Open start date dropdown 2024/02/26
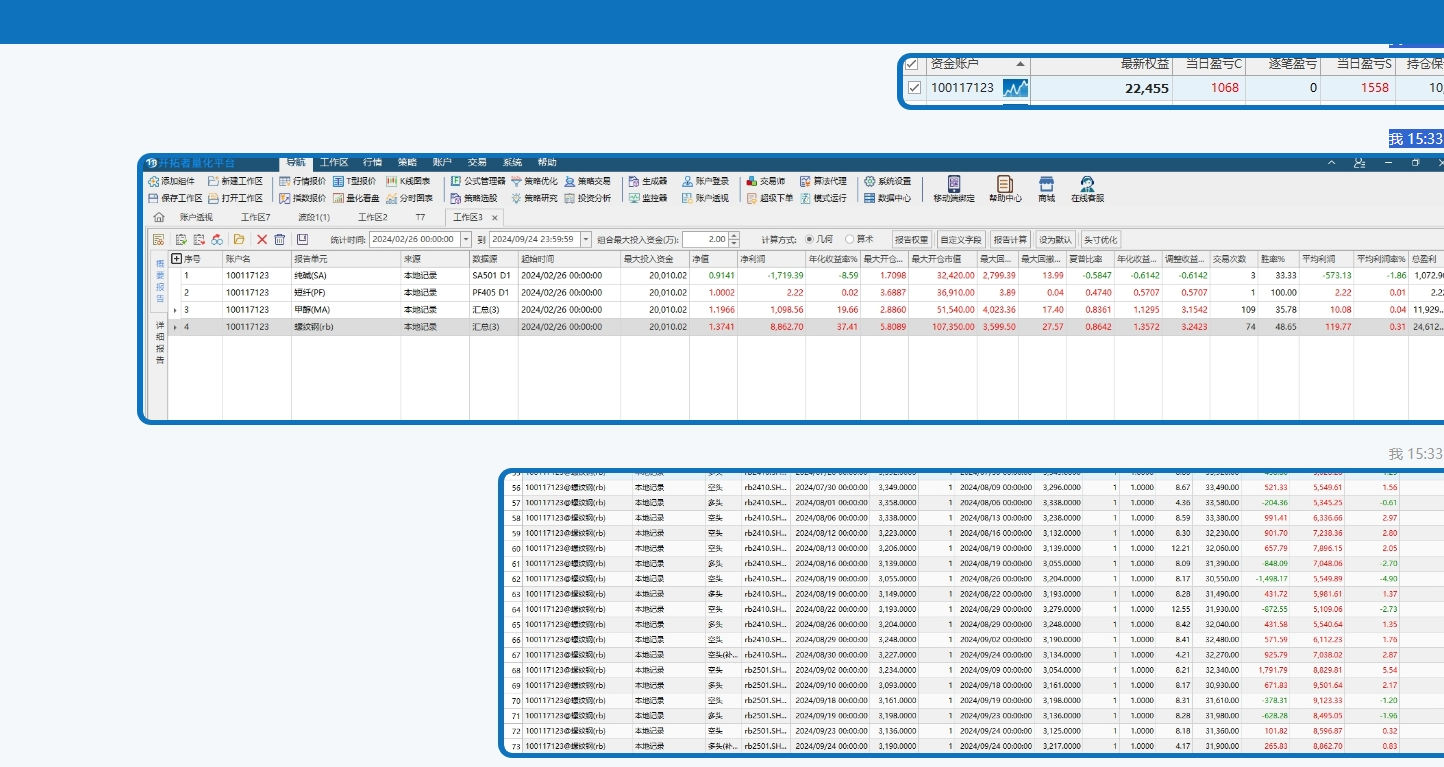The height and width of the screenshot is (767, 1444). pos(465,239)
